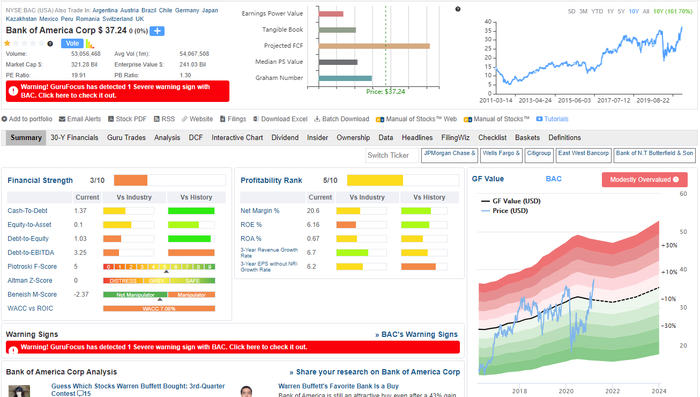Open BAC's Warning Signs link
The width and height of the screenshot is (700, 397).
coord(417,334)
